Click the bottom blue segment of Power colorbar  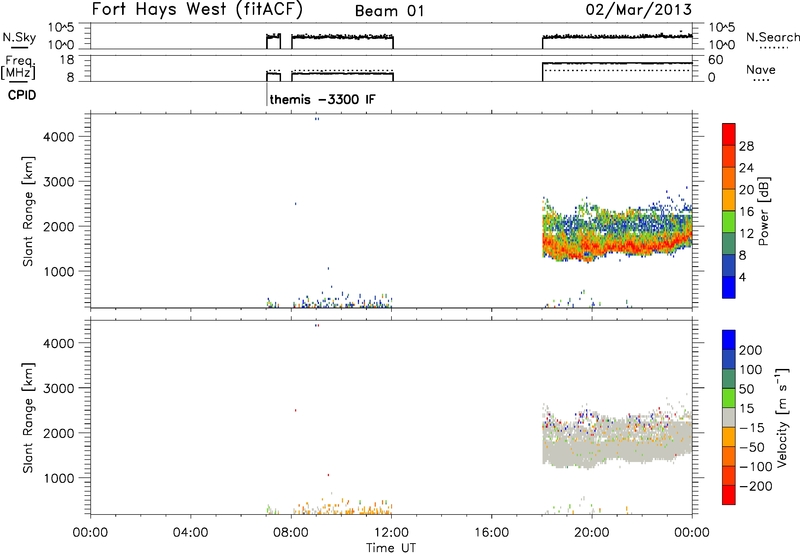pos(729,287)
